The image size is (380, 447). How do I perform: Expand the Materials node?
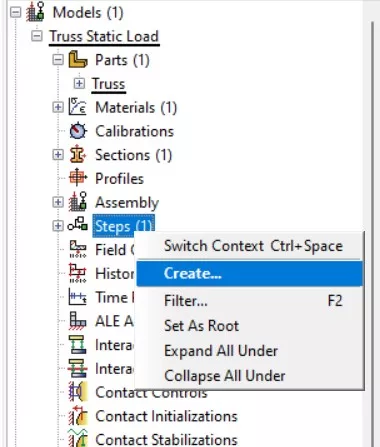[58, 107]
